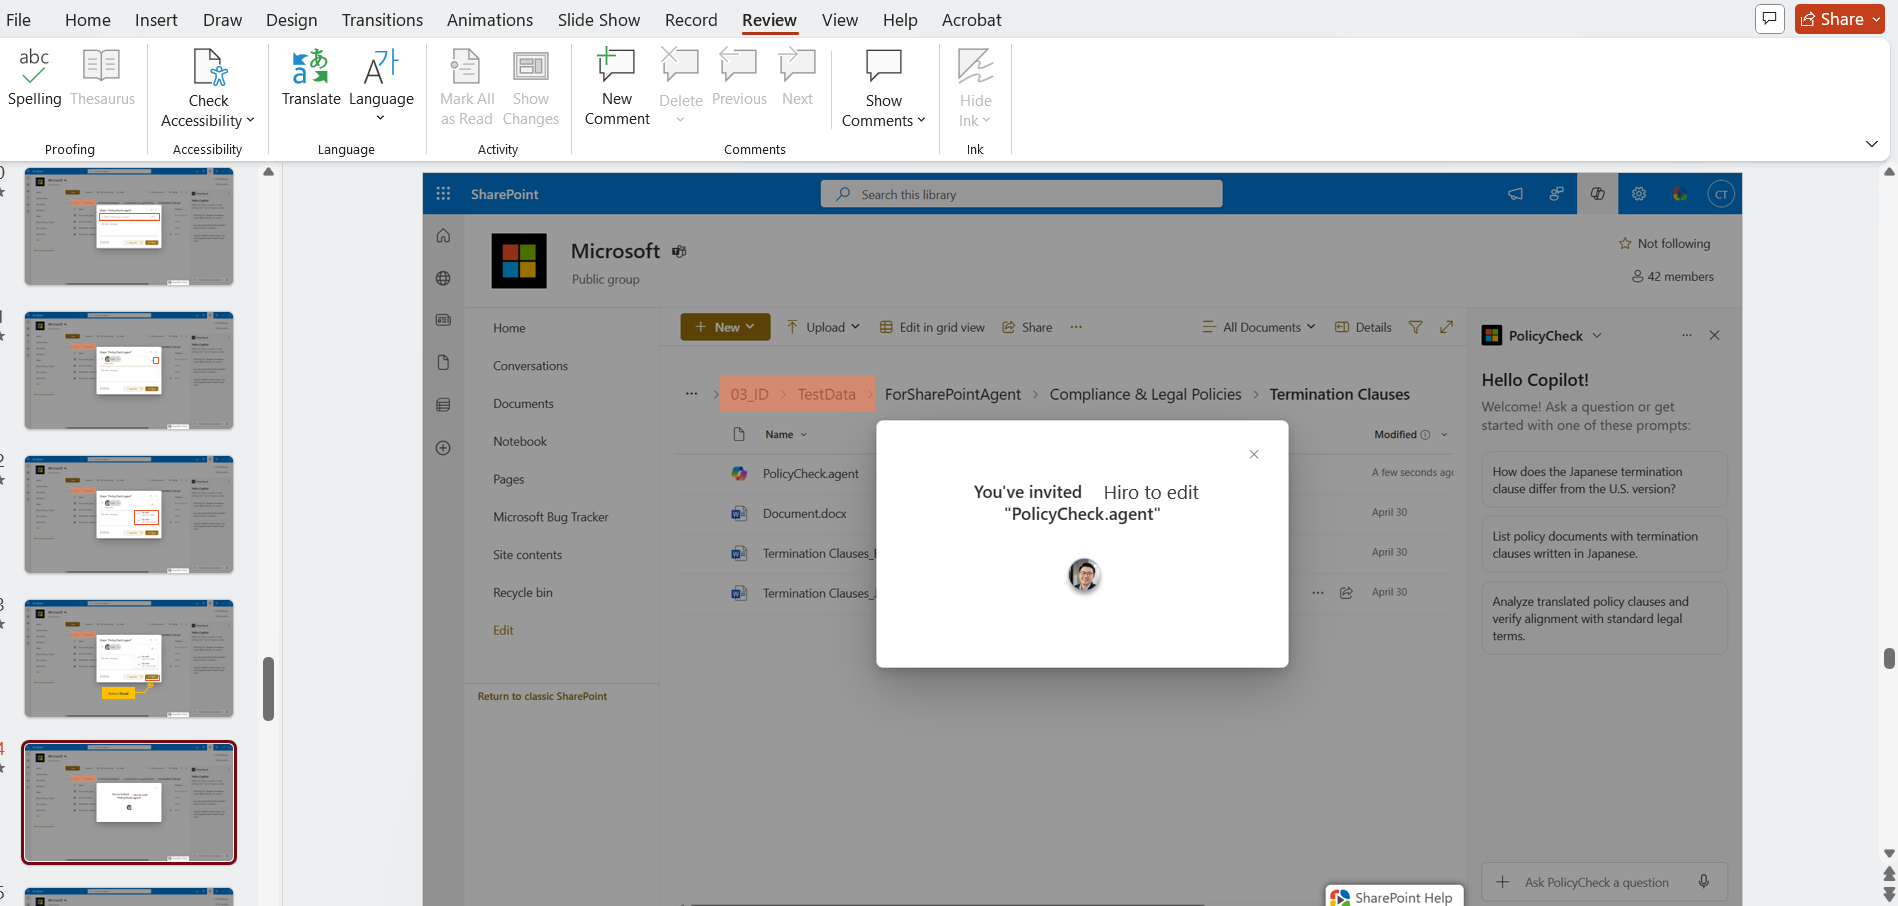This screenshot has height=906, width=1898.
Task: Select the Japanese termination clause prompt
Action: pyautogui.click(x=1604, y=480)
